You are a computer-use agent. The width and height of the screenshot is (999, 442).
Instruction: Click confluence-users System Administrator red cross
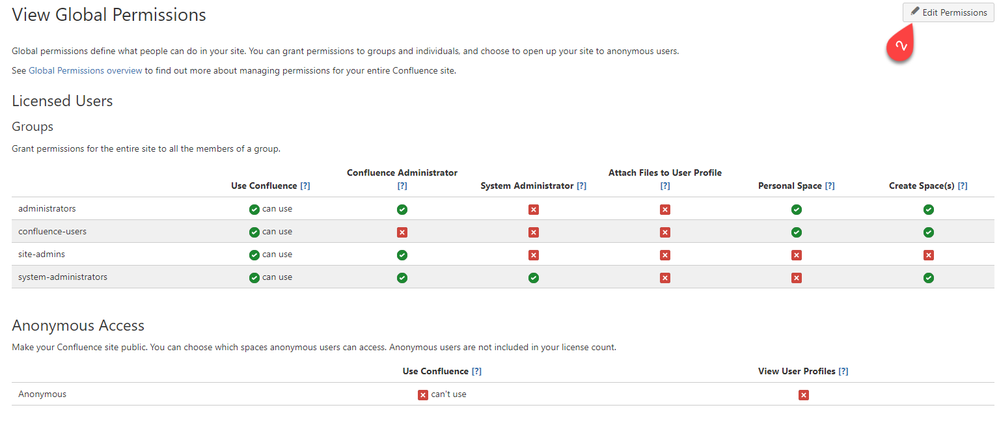(x=534, y=232)
